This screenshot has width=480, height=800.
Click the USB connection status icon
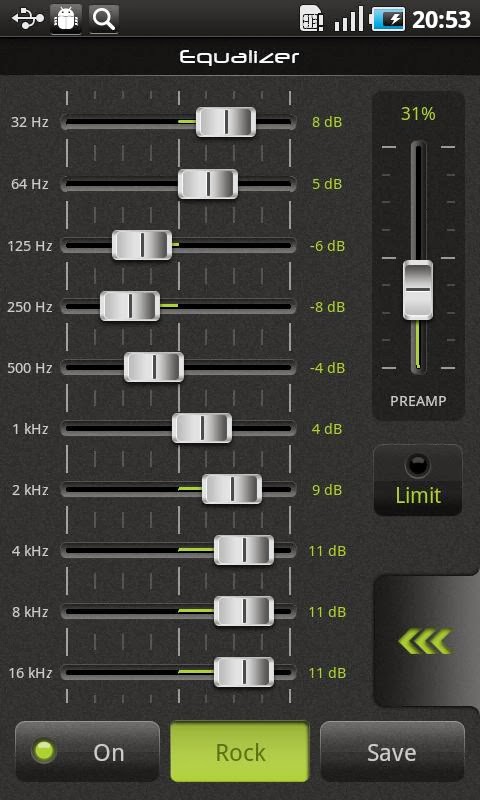point(28,19)
